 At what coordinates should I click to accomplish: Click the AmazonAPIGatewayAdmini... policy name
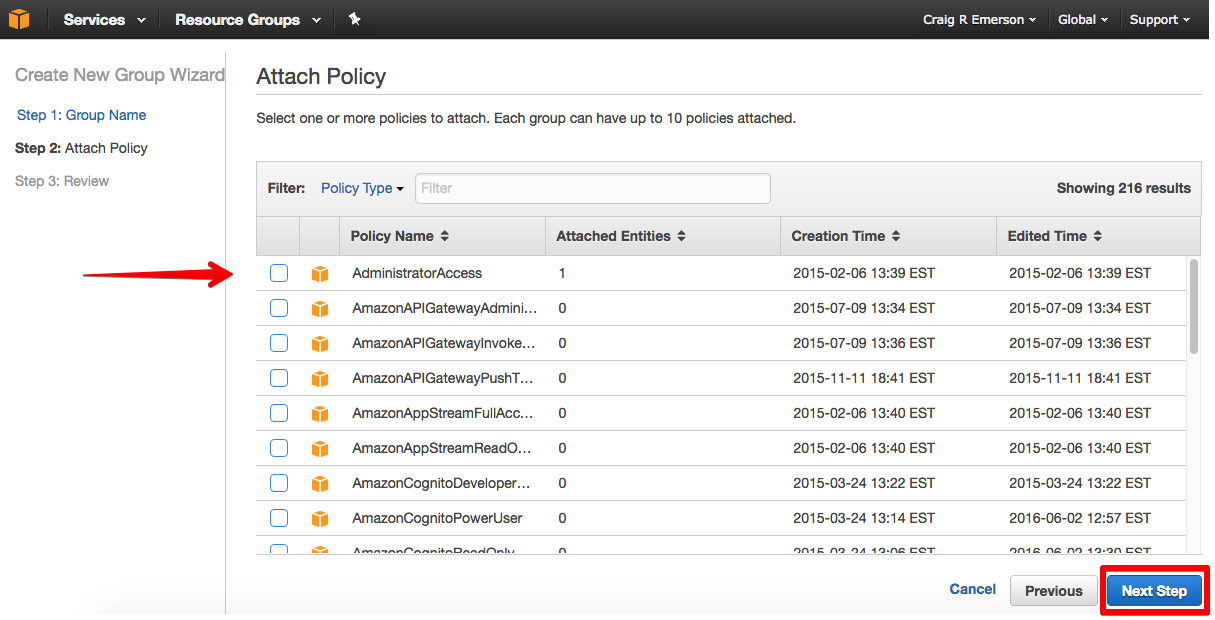click(444, 308)
